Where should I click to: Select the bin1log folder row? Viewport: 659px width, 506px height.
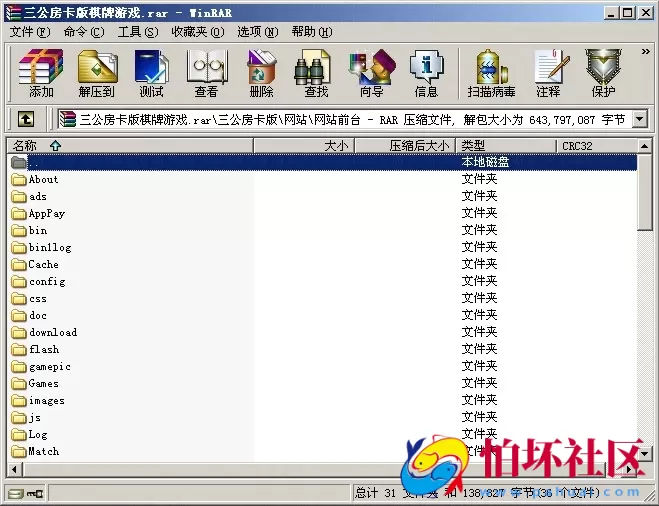tap(322, 248)
